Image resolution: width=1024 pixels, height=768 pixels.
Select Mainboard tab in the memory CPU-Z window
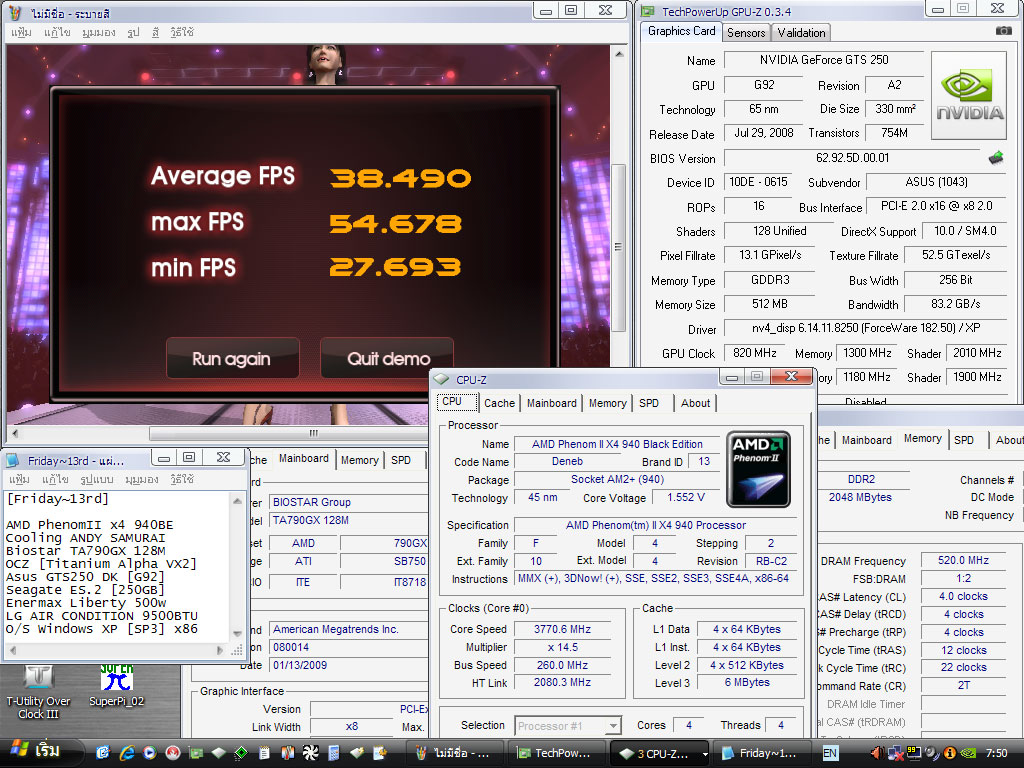point(866,440)
